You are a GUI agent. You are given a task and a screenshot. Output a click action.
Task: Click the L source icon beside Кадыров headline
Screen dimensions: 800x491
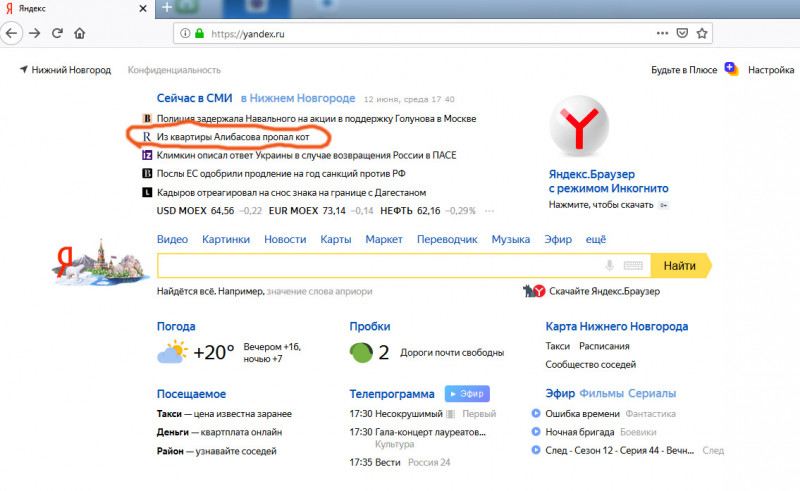point(147,192)
